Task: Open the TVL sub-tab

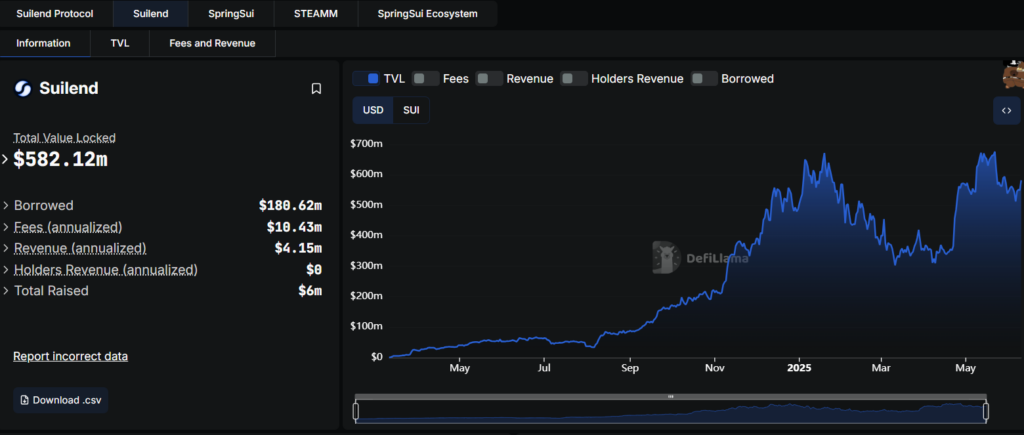Action: pyautogui.click(x=120, y=43)
